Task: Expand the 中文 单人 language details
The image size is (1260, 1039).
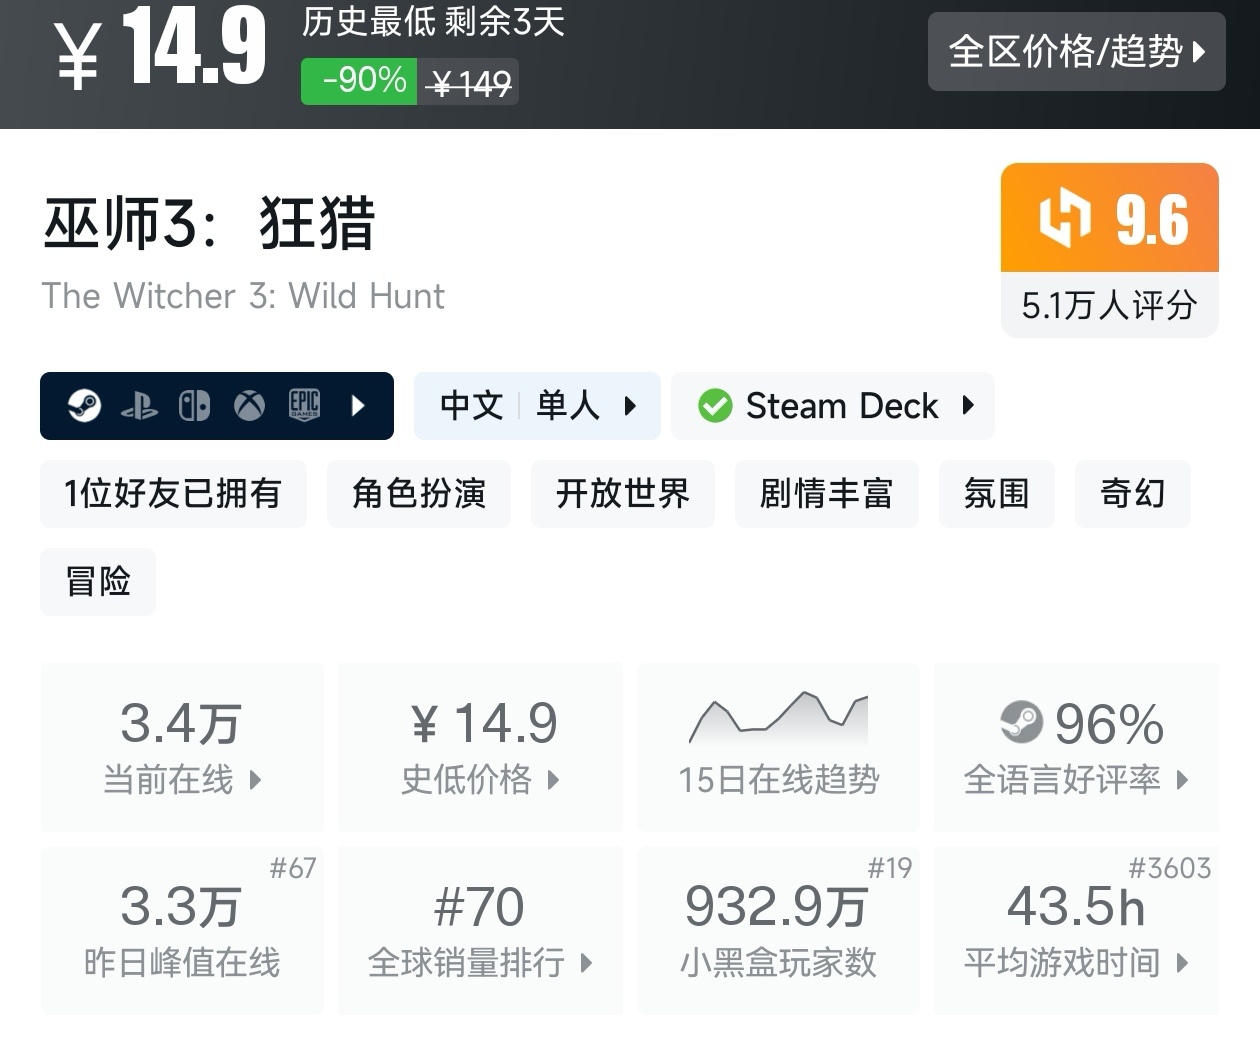Action: (x=537, y=406)
